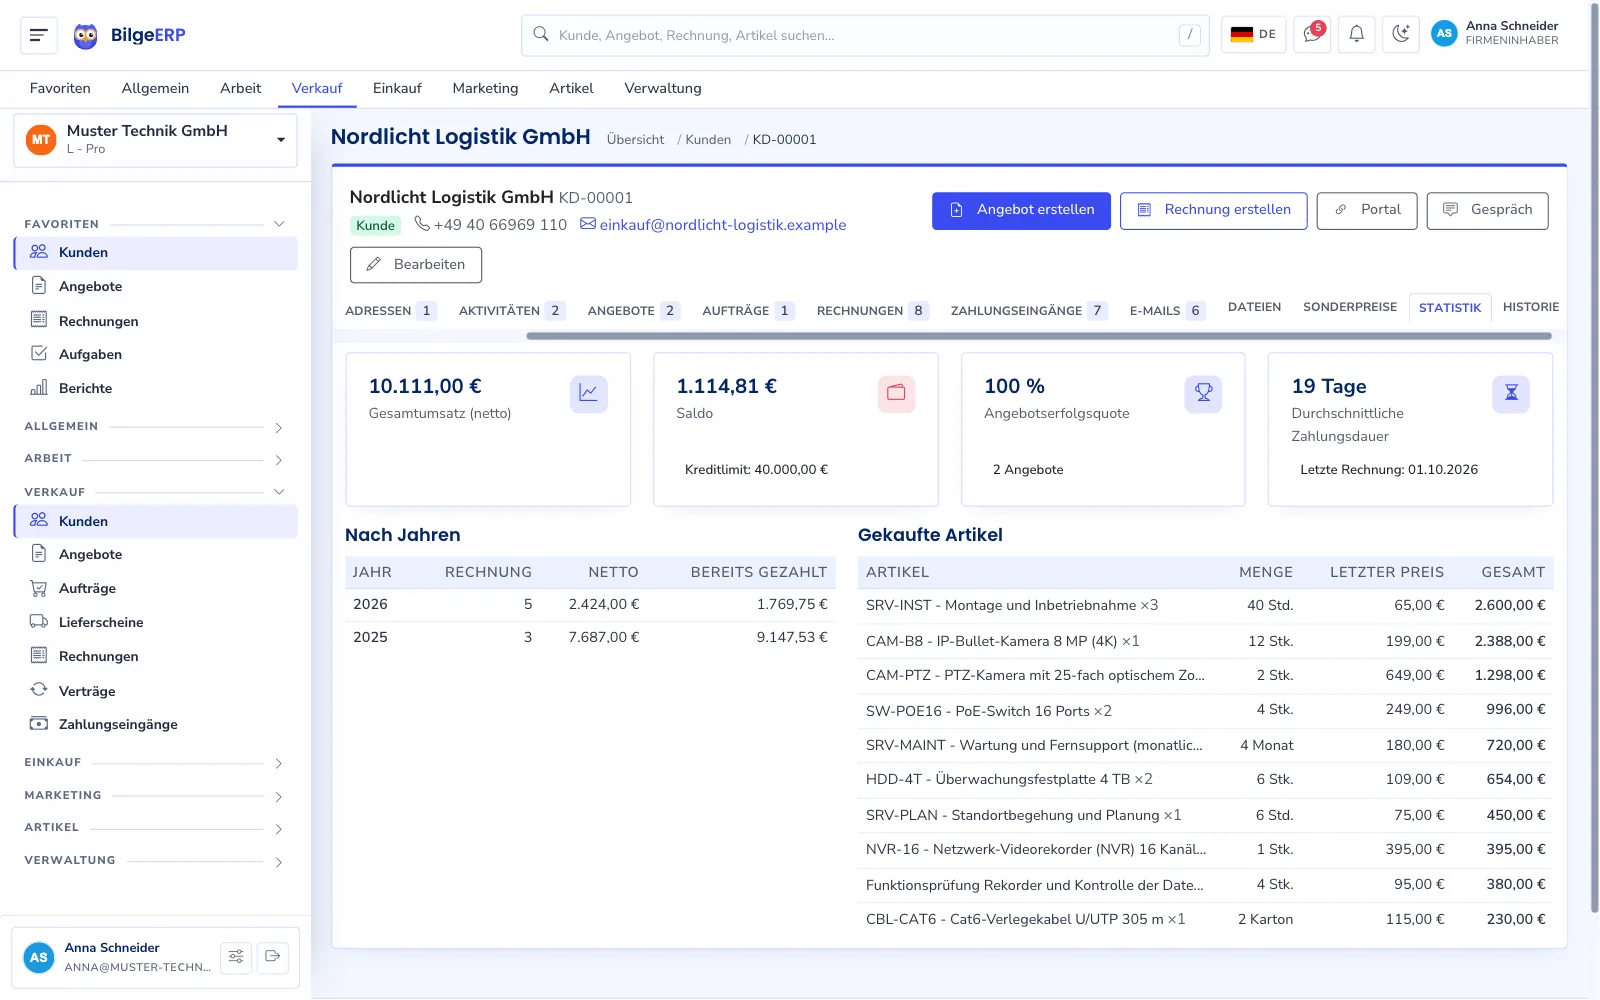The height and width of the screenshot is (1000, 1600).
Task: Toggle the sidebar hamburger menu
Action: [x=39, y=35]
